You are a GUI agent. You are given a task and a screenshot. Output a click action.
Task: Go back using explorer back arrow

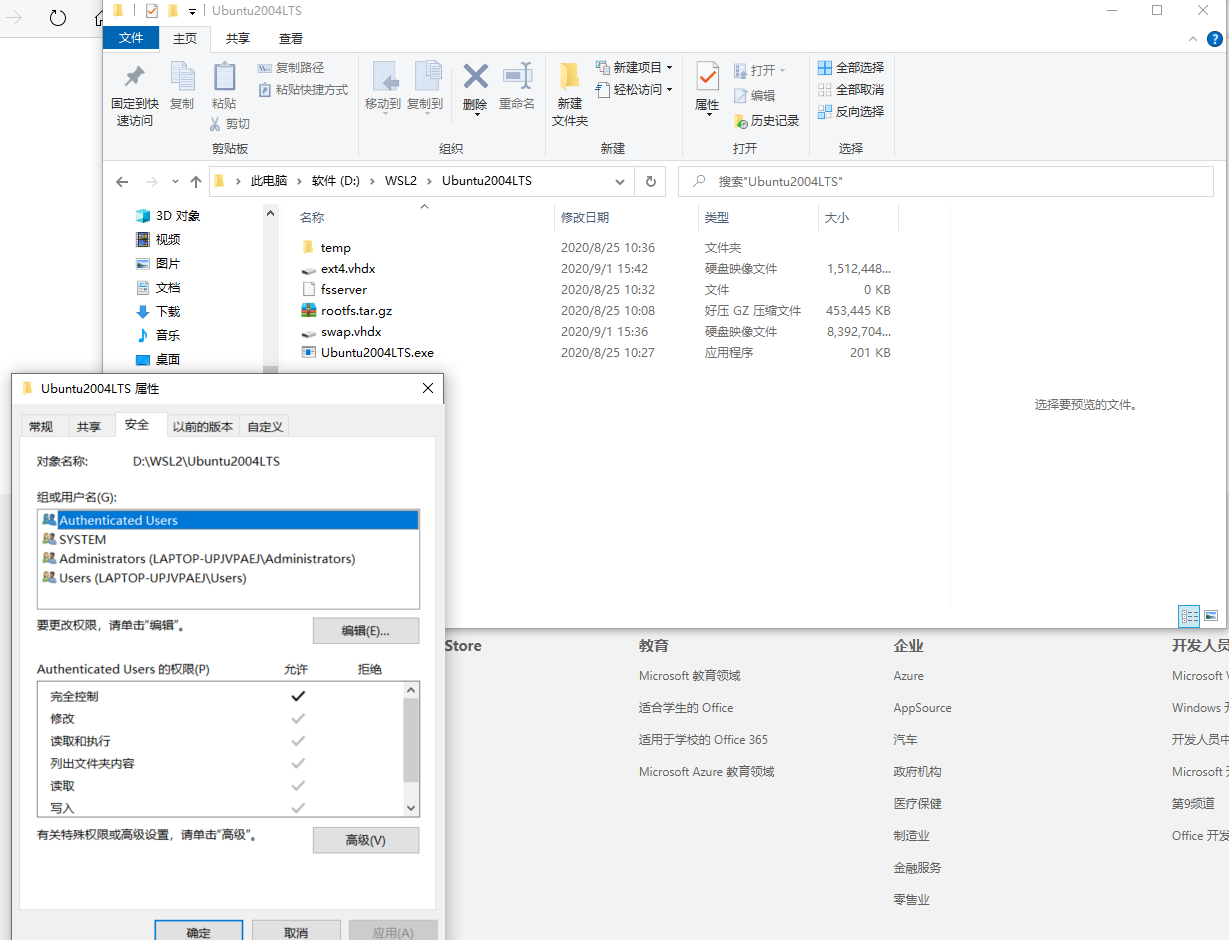122,182
